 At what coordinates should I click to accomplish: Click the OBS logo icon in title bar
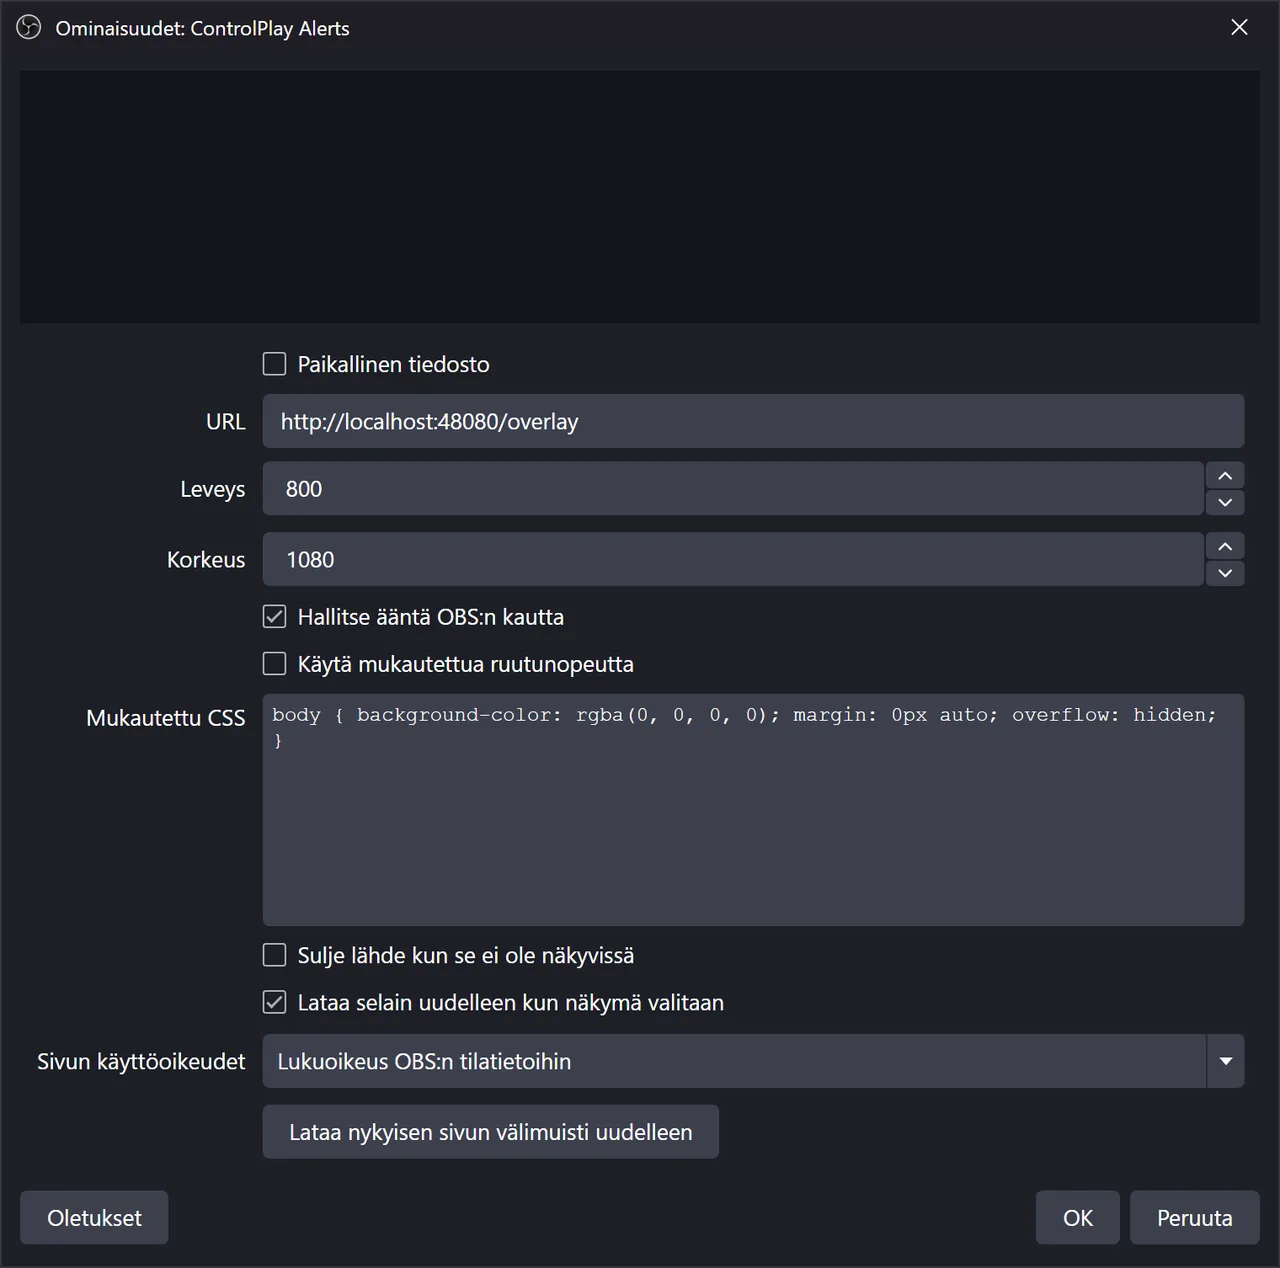click(x=29, y=28)
